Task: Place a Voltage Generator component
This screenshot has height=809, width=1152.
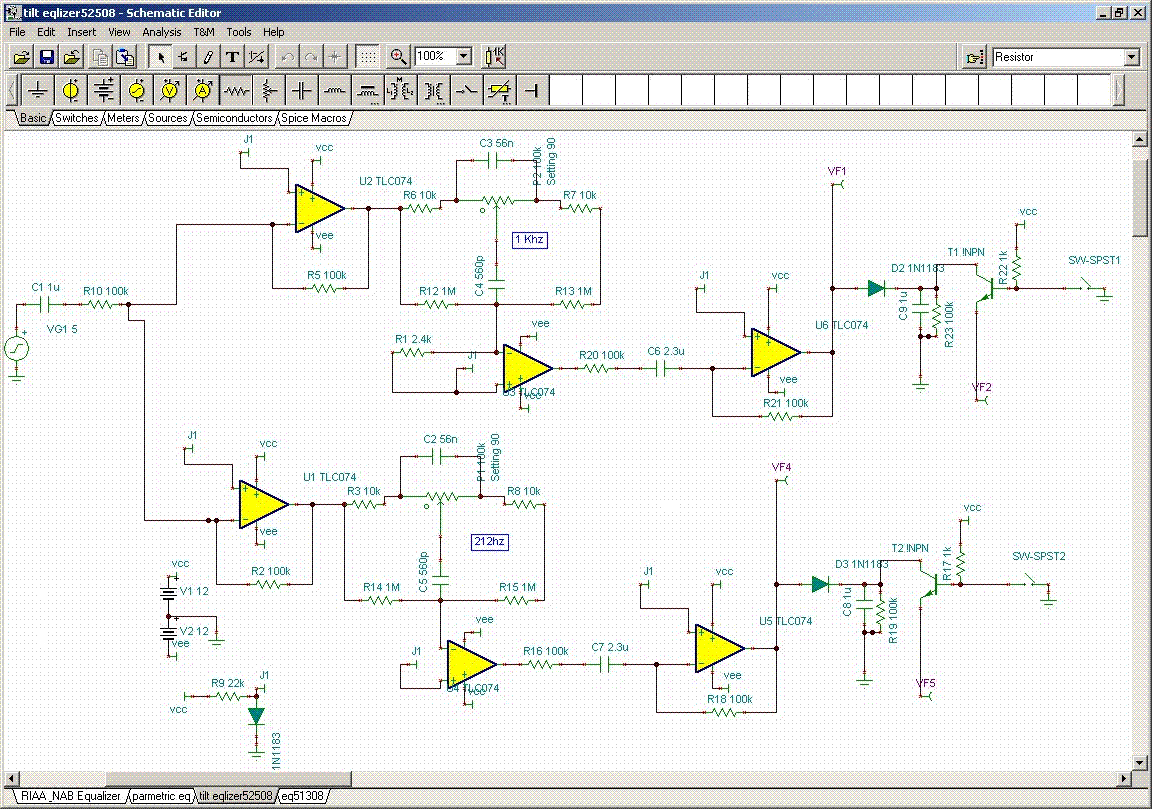Action: [137, 90]
